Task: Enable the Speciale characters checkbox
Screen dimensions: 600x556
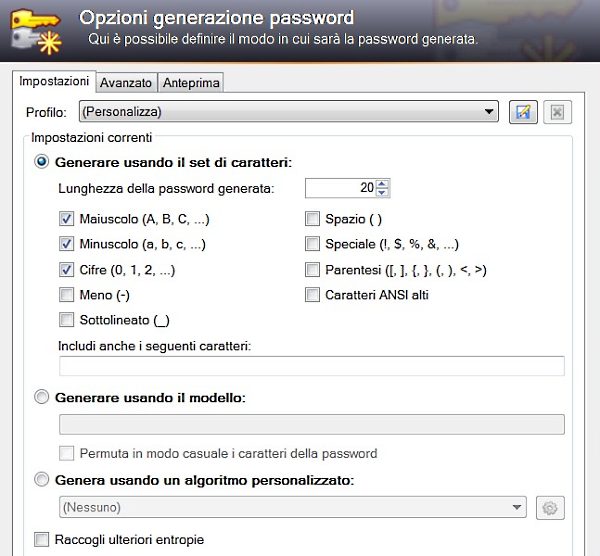Action: click(312, 244)
